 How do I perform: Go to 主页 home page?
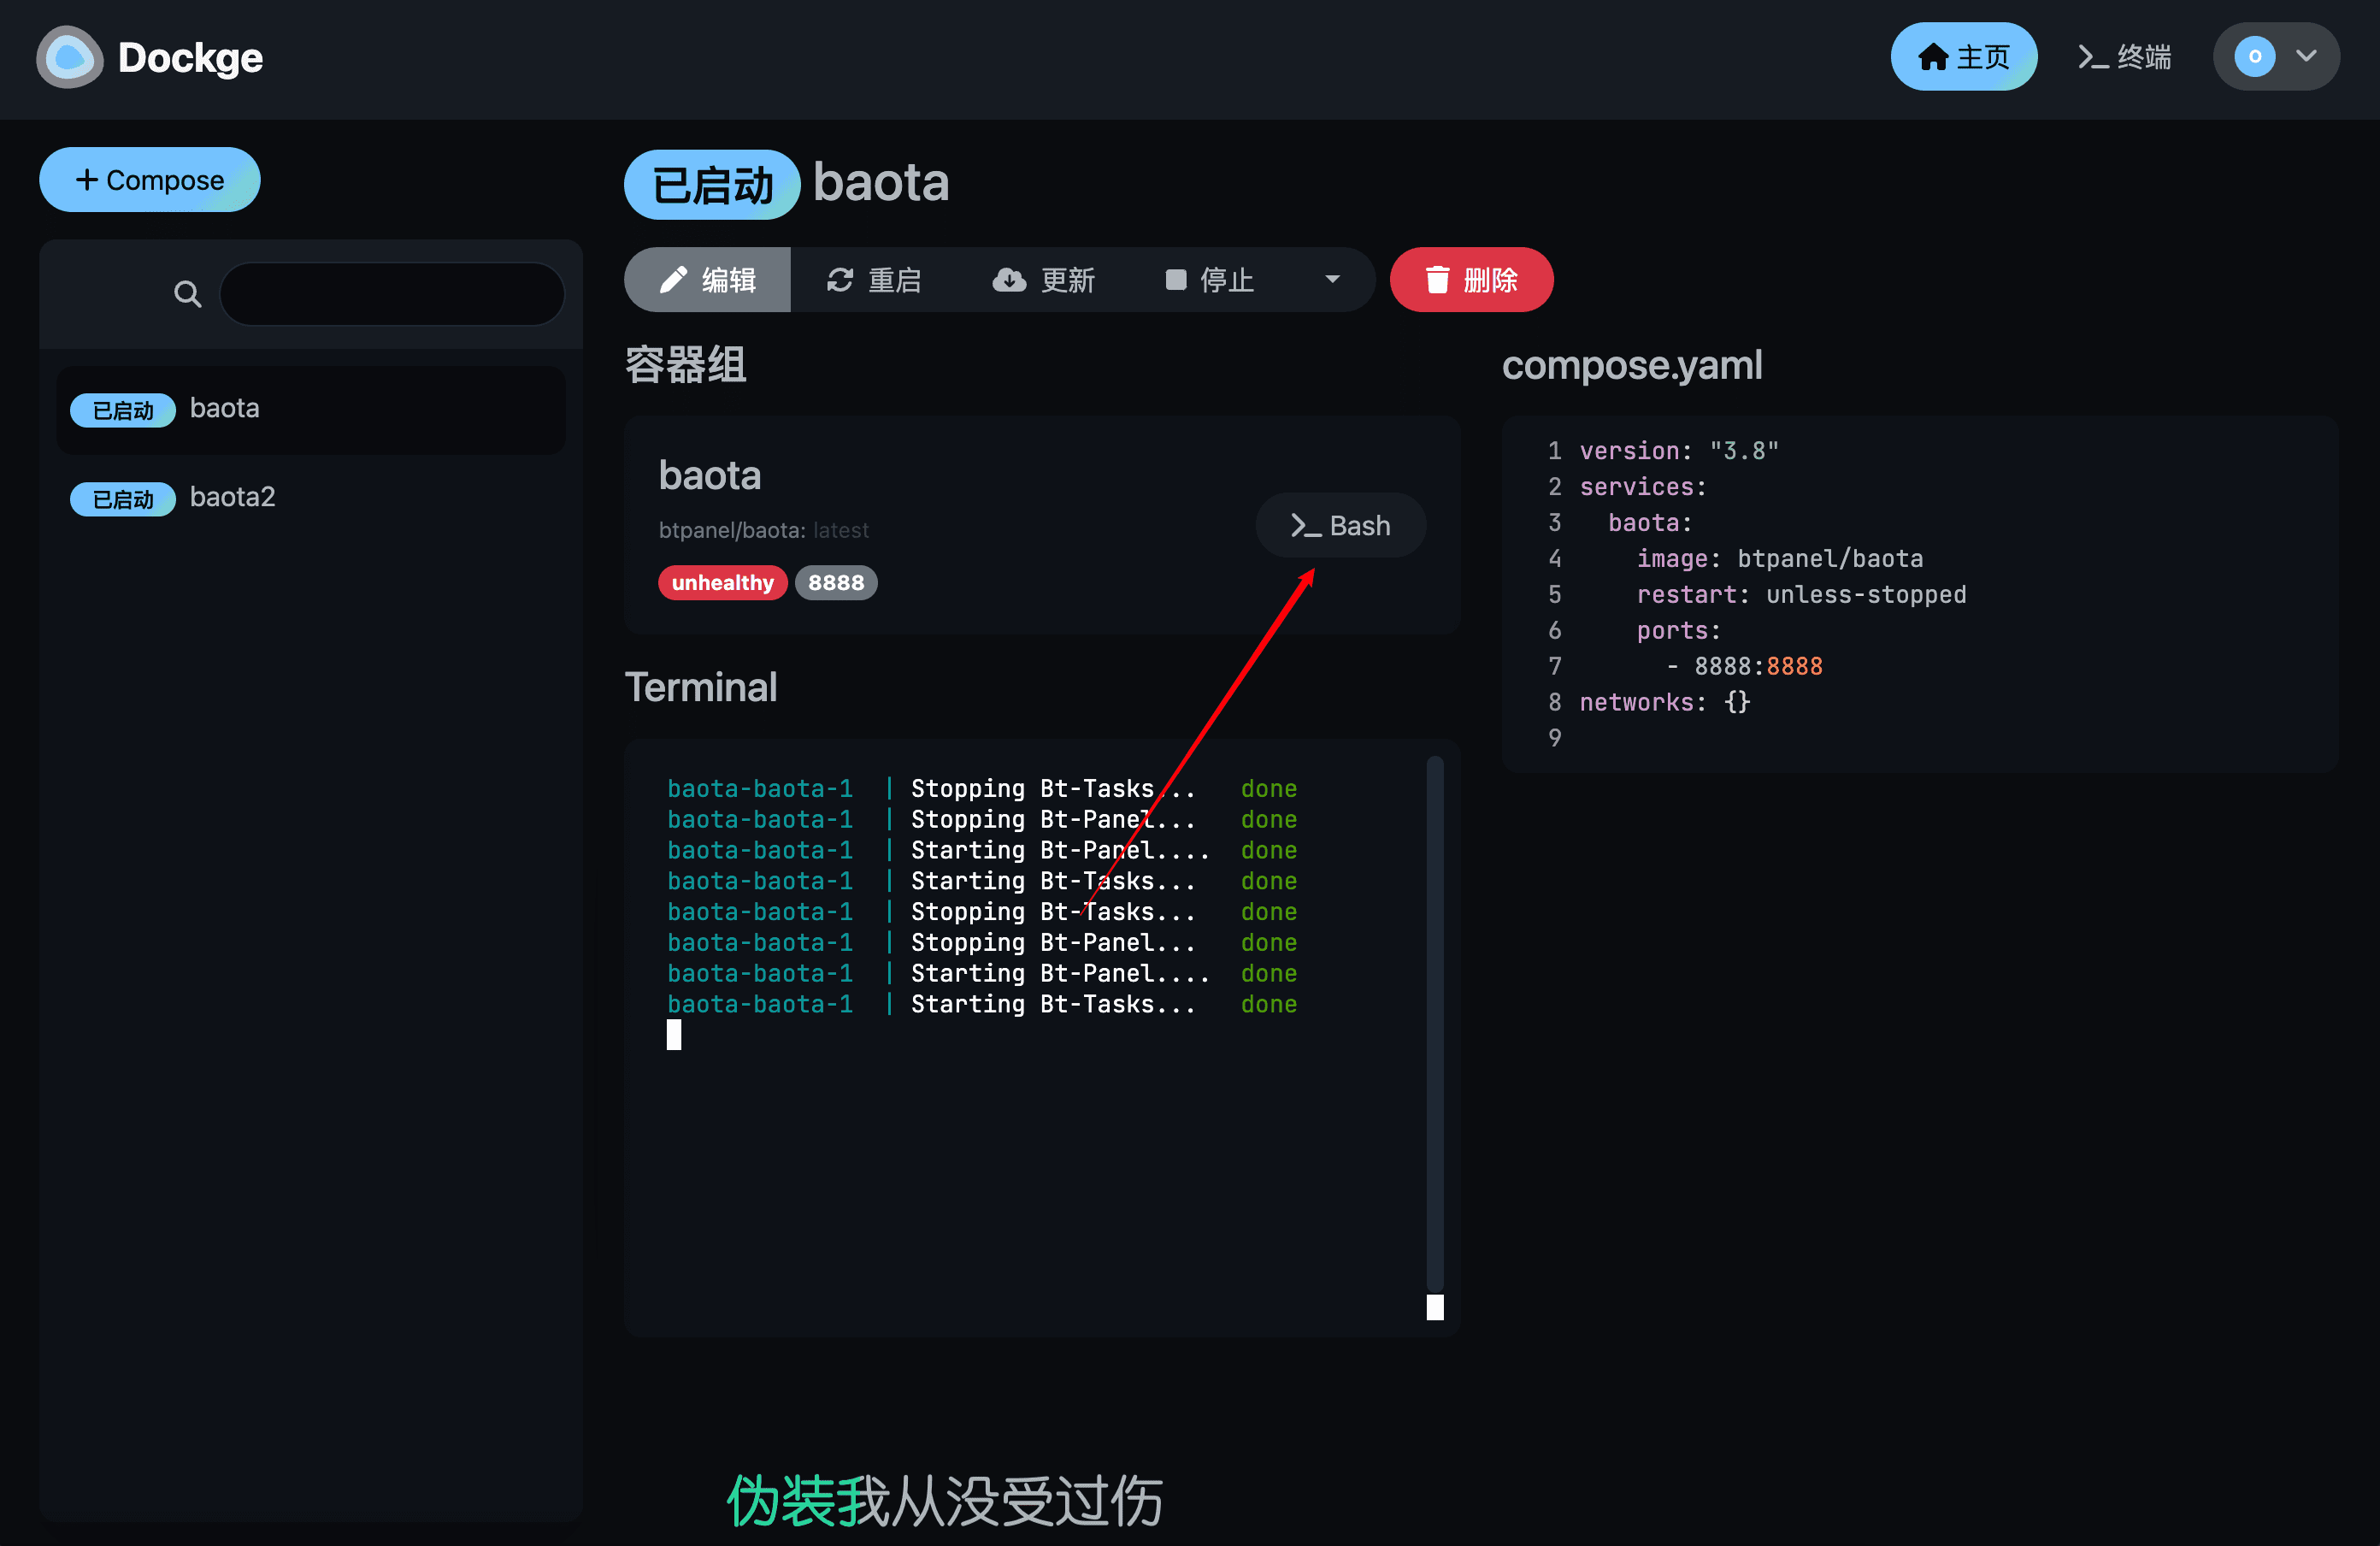(1963, 57)
